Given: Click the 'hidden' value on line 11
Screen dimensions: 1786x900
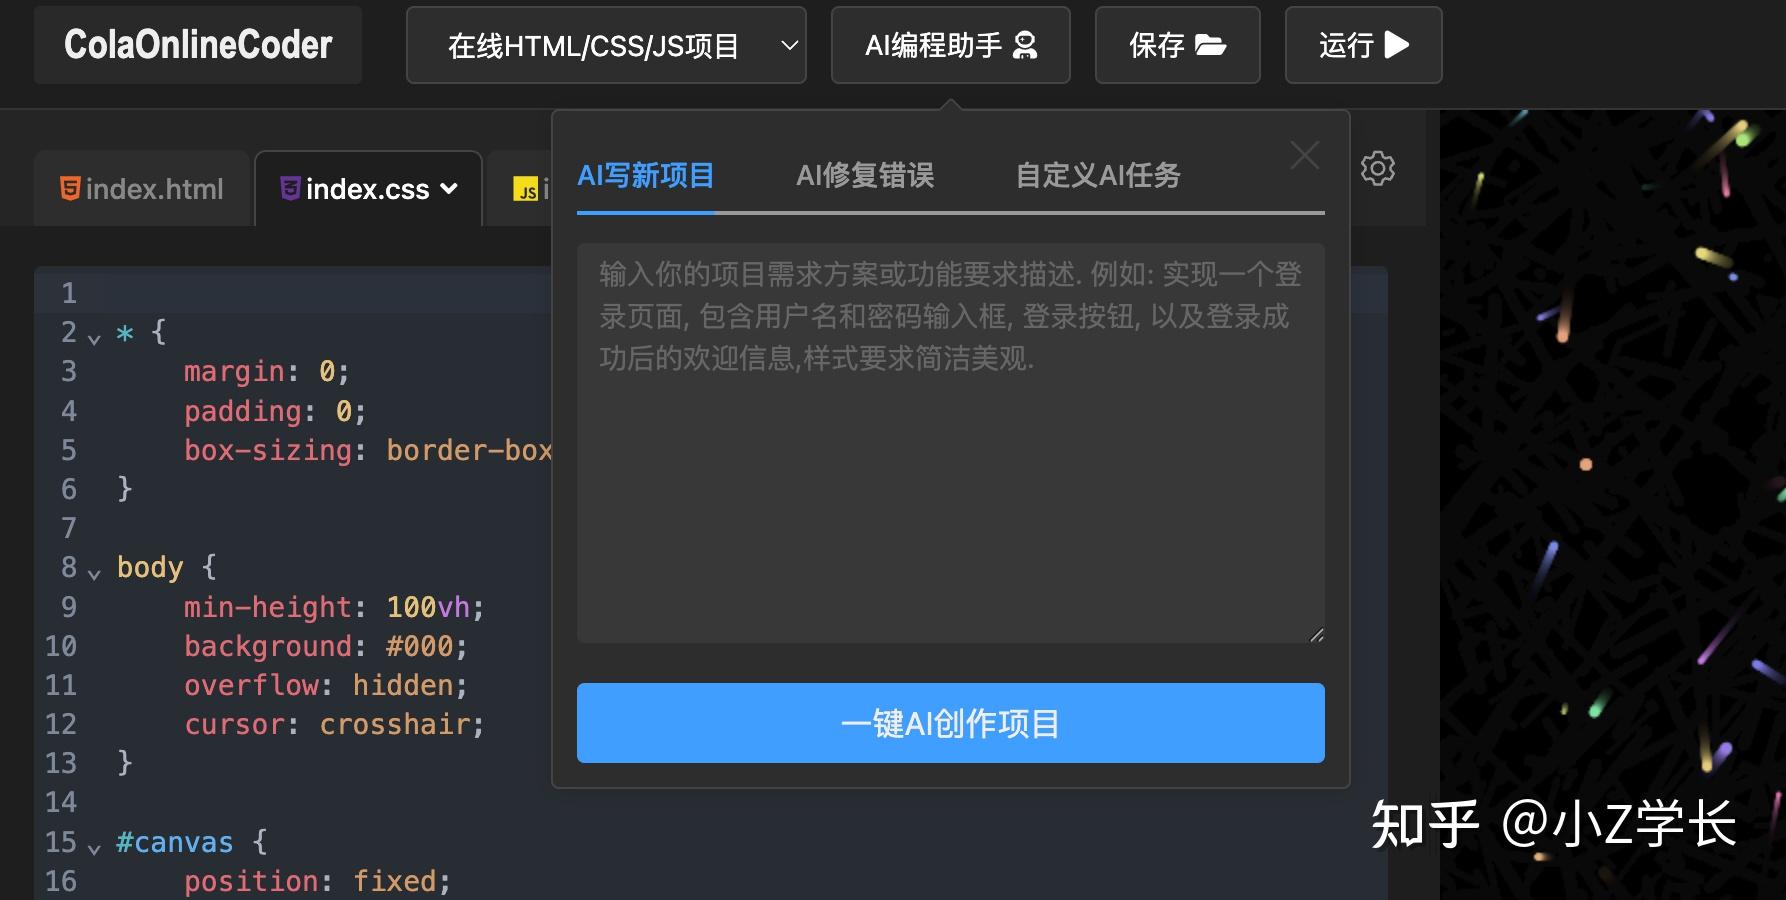Looking at the screenshot, I should (x=403, y=685).
